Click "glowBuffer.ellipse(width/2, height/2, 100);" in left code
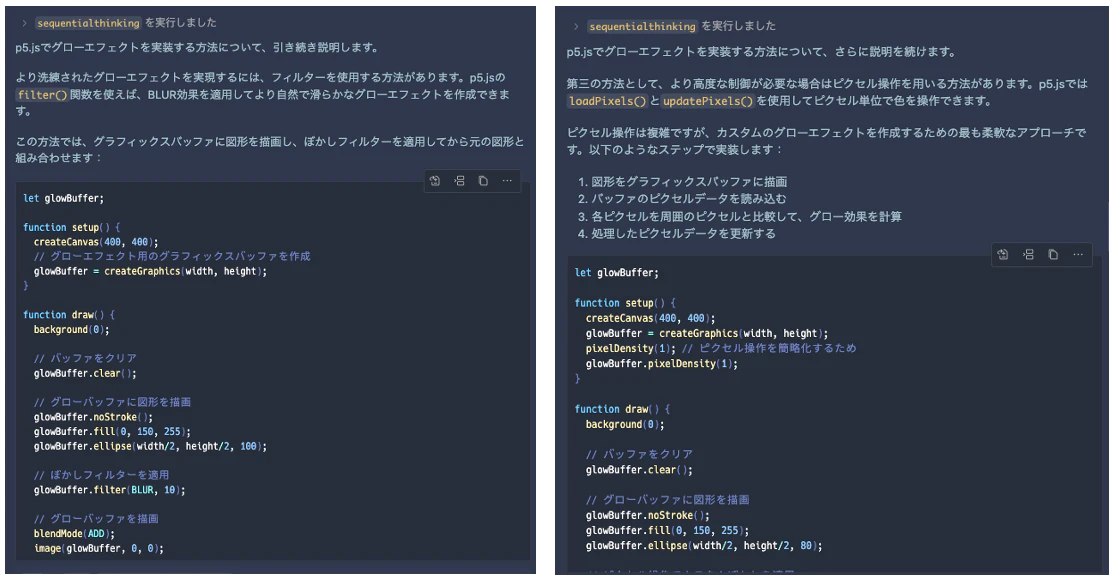This screenshot has width=1114, height=580. point(151,446)
